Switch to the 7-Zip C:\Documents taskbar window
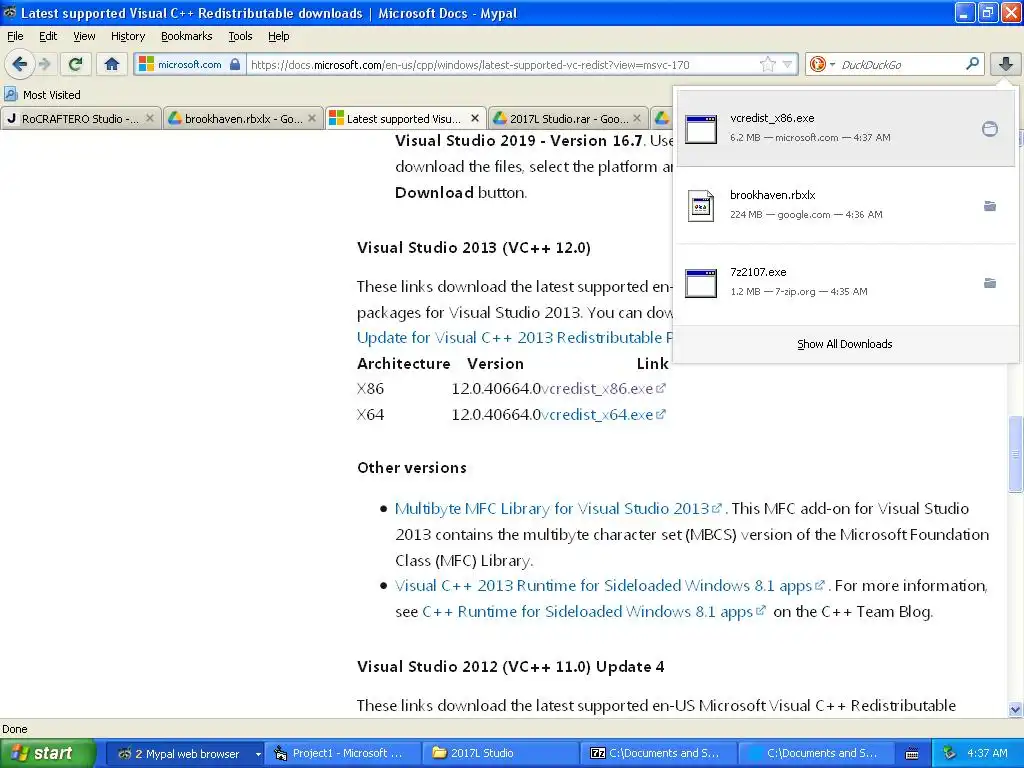Image resolution: width=1024 pixels, height=768 pixels. point(658,754)
